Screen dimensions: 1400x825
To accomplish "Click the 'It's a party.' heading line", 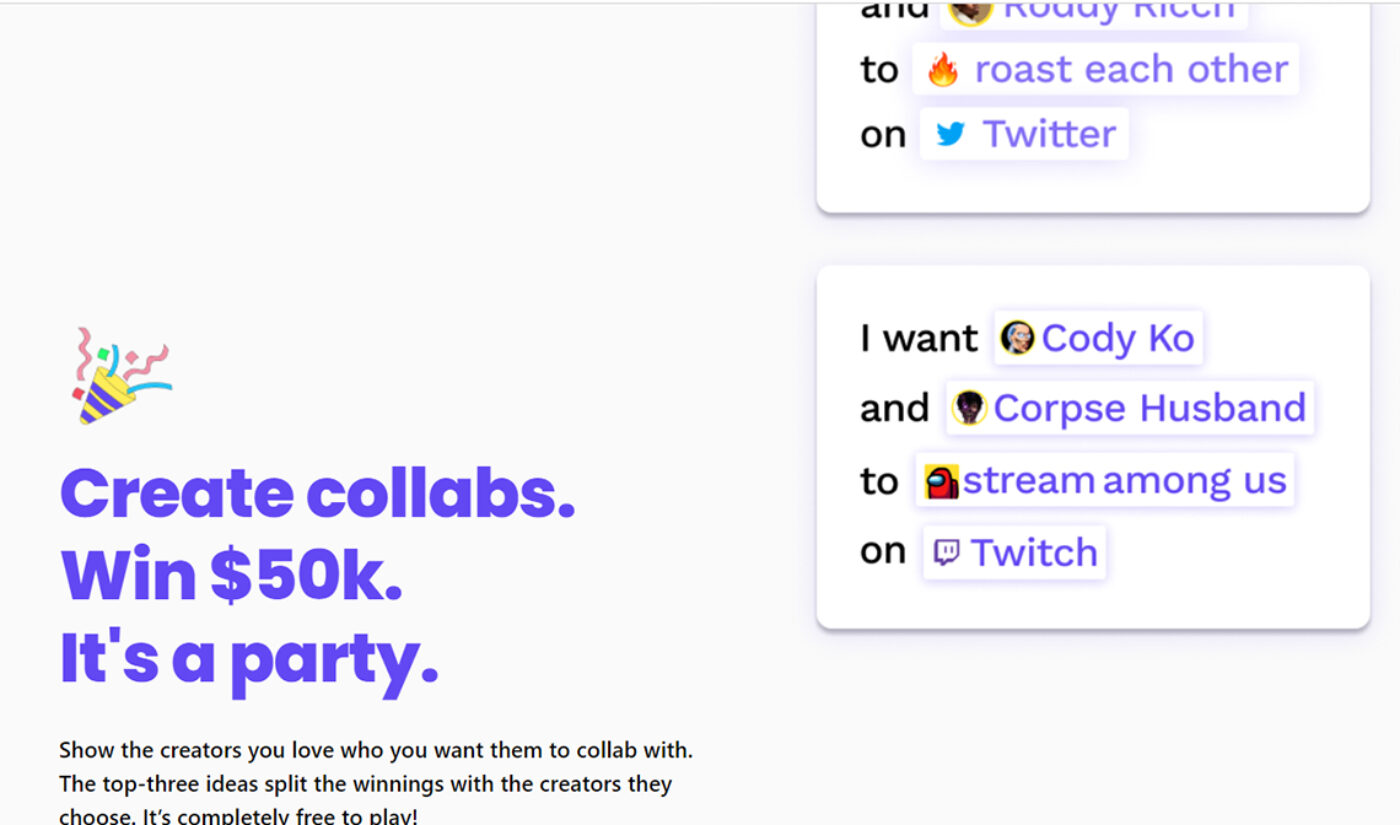I will (x=250, y=658).
